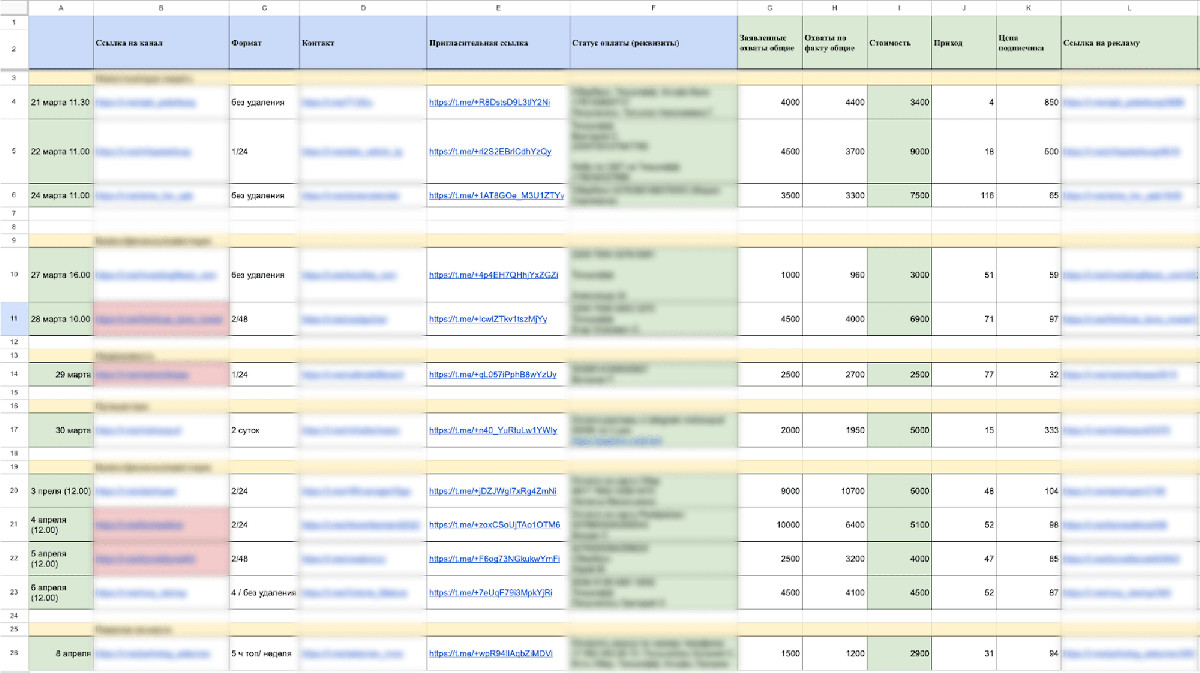Image resolution: width=1200 pixels, height=673 pixels.
Task: Select the '28 марта 10.00' date cell
Action: point(61,319)
